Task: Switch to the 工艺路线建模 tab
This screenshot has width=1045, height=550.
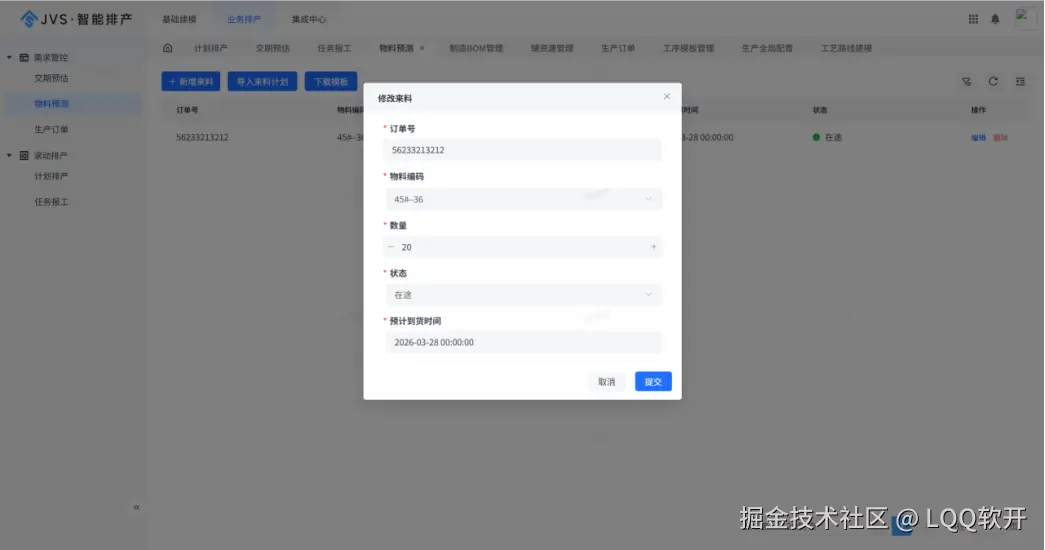Action: pyautogui.click(x=846, y=48)
